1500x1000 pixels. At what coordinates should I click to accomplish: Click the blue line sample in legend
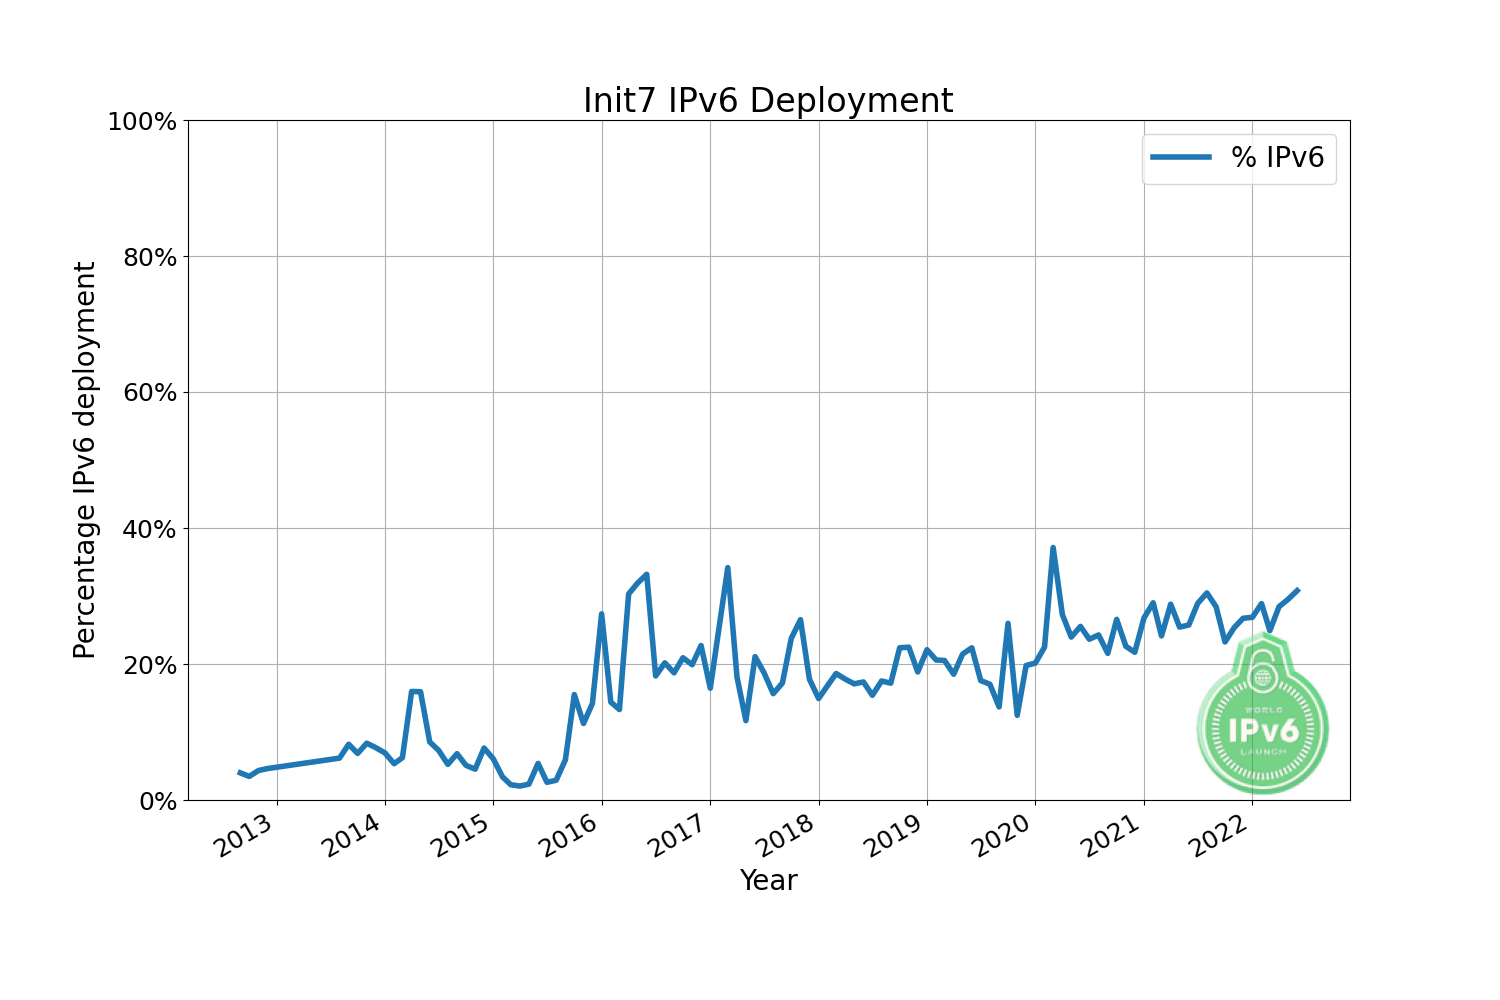(x=1180, y=158)
